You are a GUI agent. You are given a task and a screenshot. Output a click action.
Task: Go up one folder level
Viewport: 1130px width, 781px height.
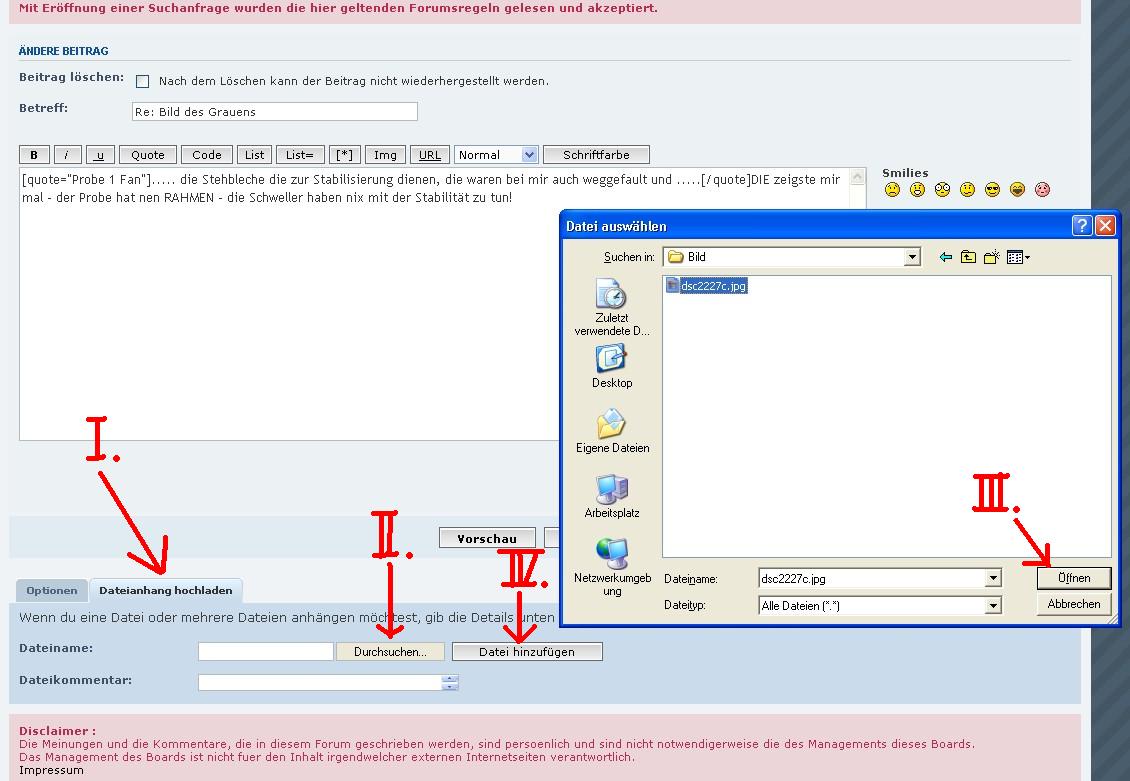click(968, 257)
